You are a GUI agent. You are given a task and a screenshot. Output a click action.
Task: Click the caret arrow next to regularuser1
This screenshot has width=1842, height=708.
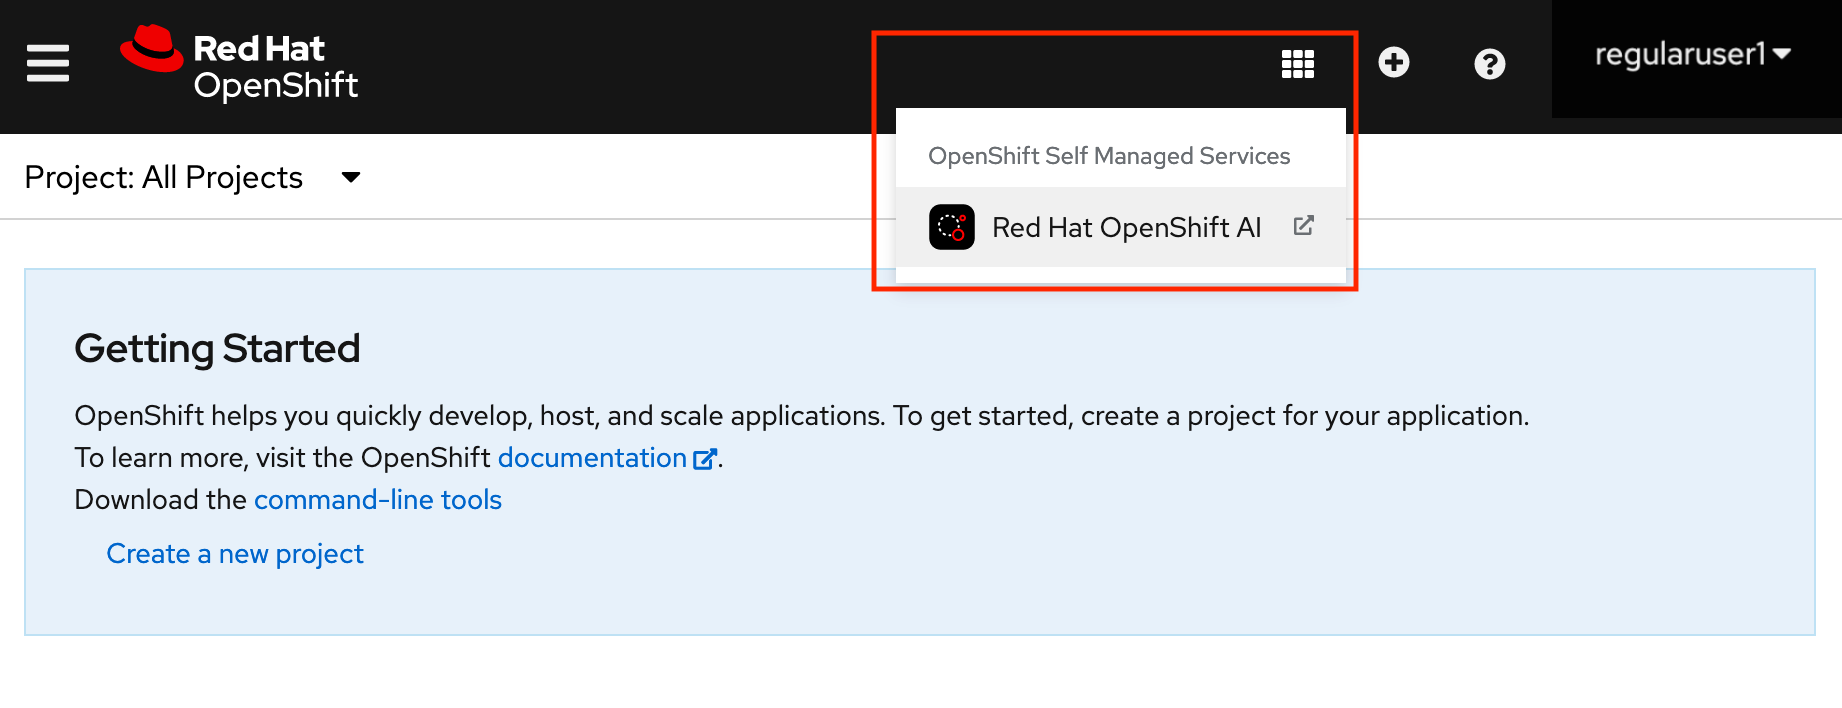(x=1782, y=54)
